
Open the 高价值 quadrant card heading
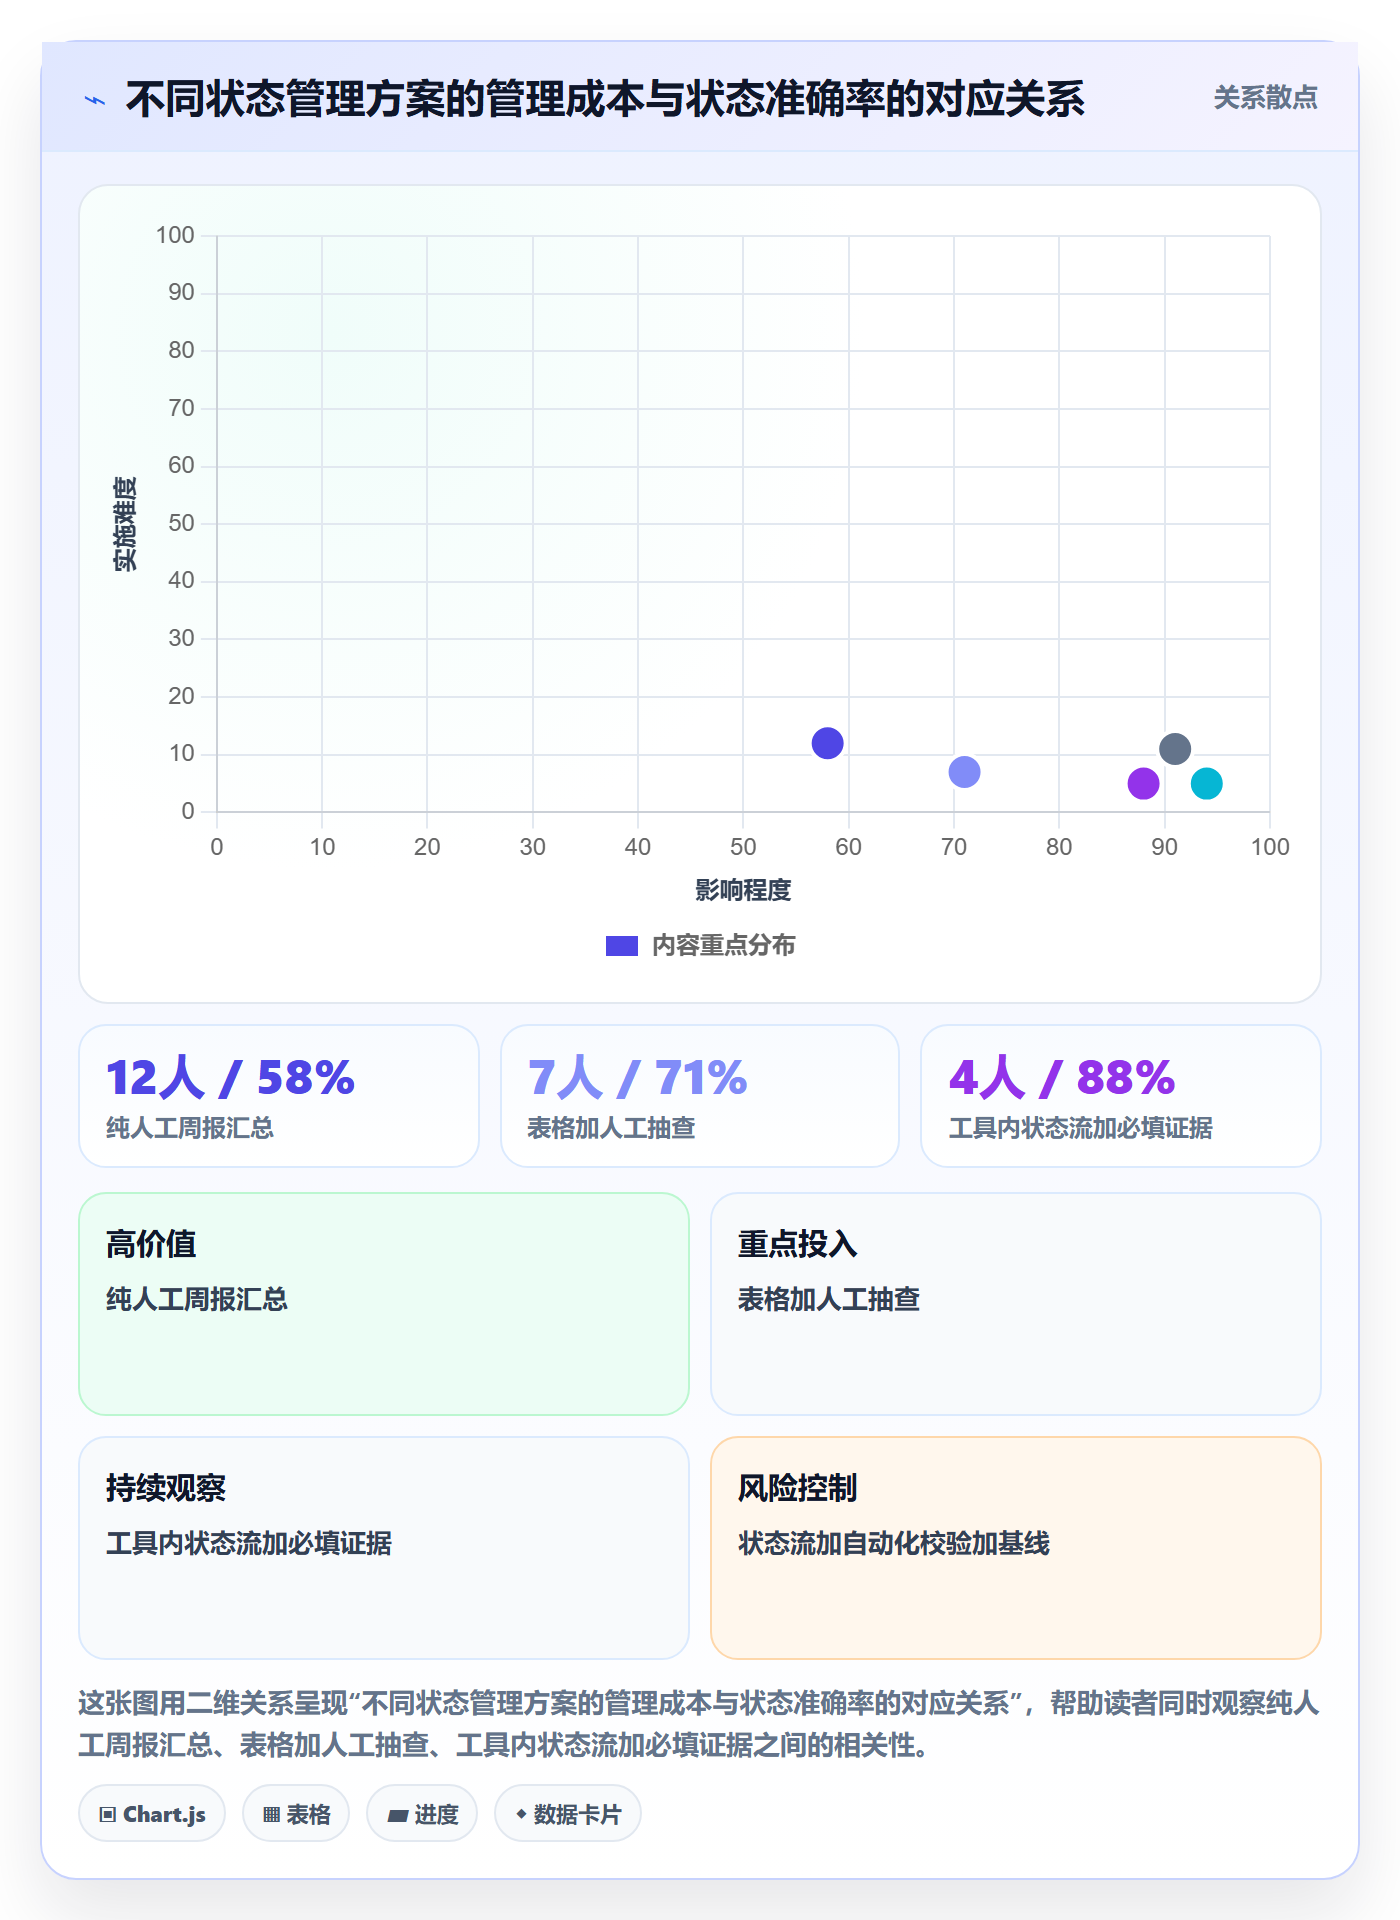151,1244
